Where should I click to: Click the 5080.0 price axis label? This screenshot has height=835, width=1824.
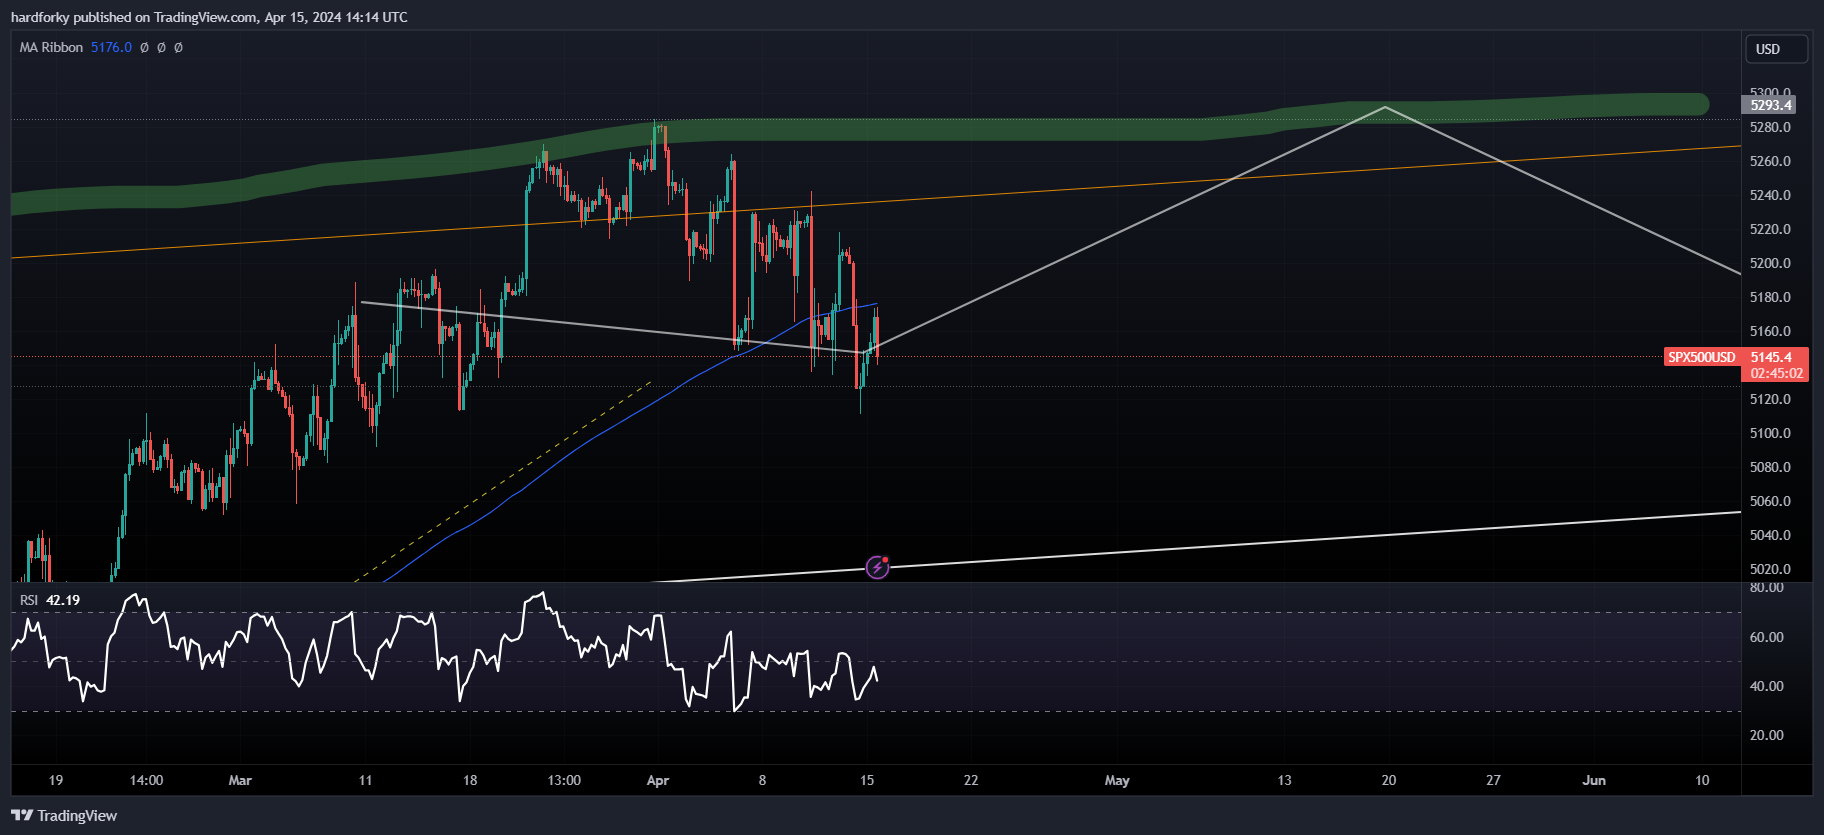[x=1770, y=467]
